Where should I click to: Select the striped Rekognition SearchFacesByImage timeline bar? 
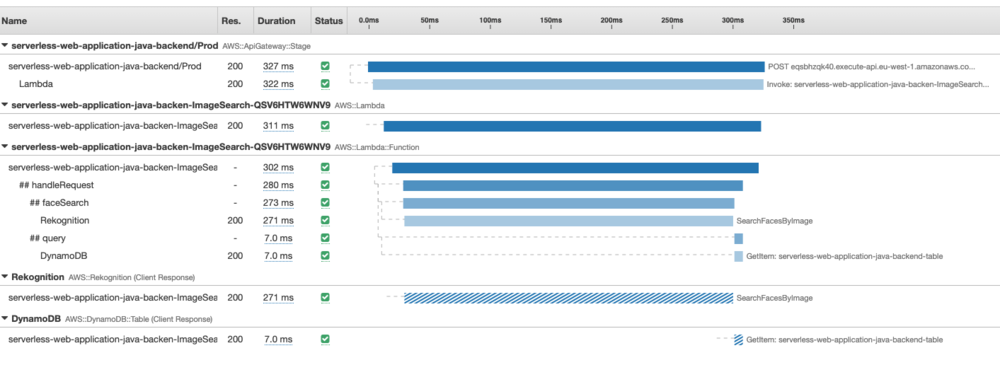[x=568, y=298]
